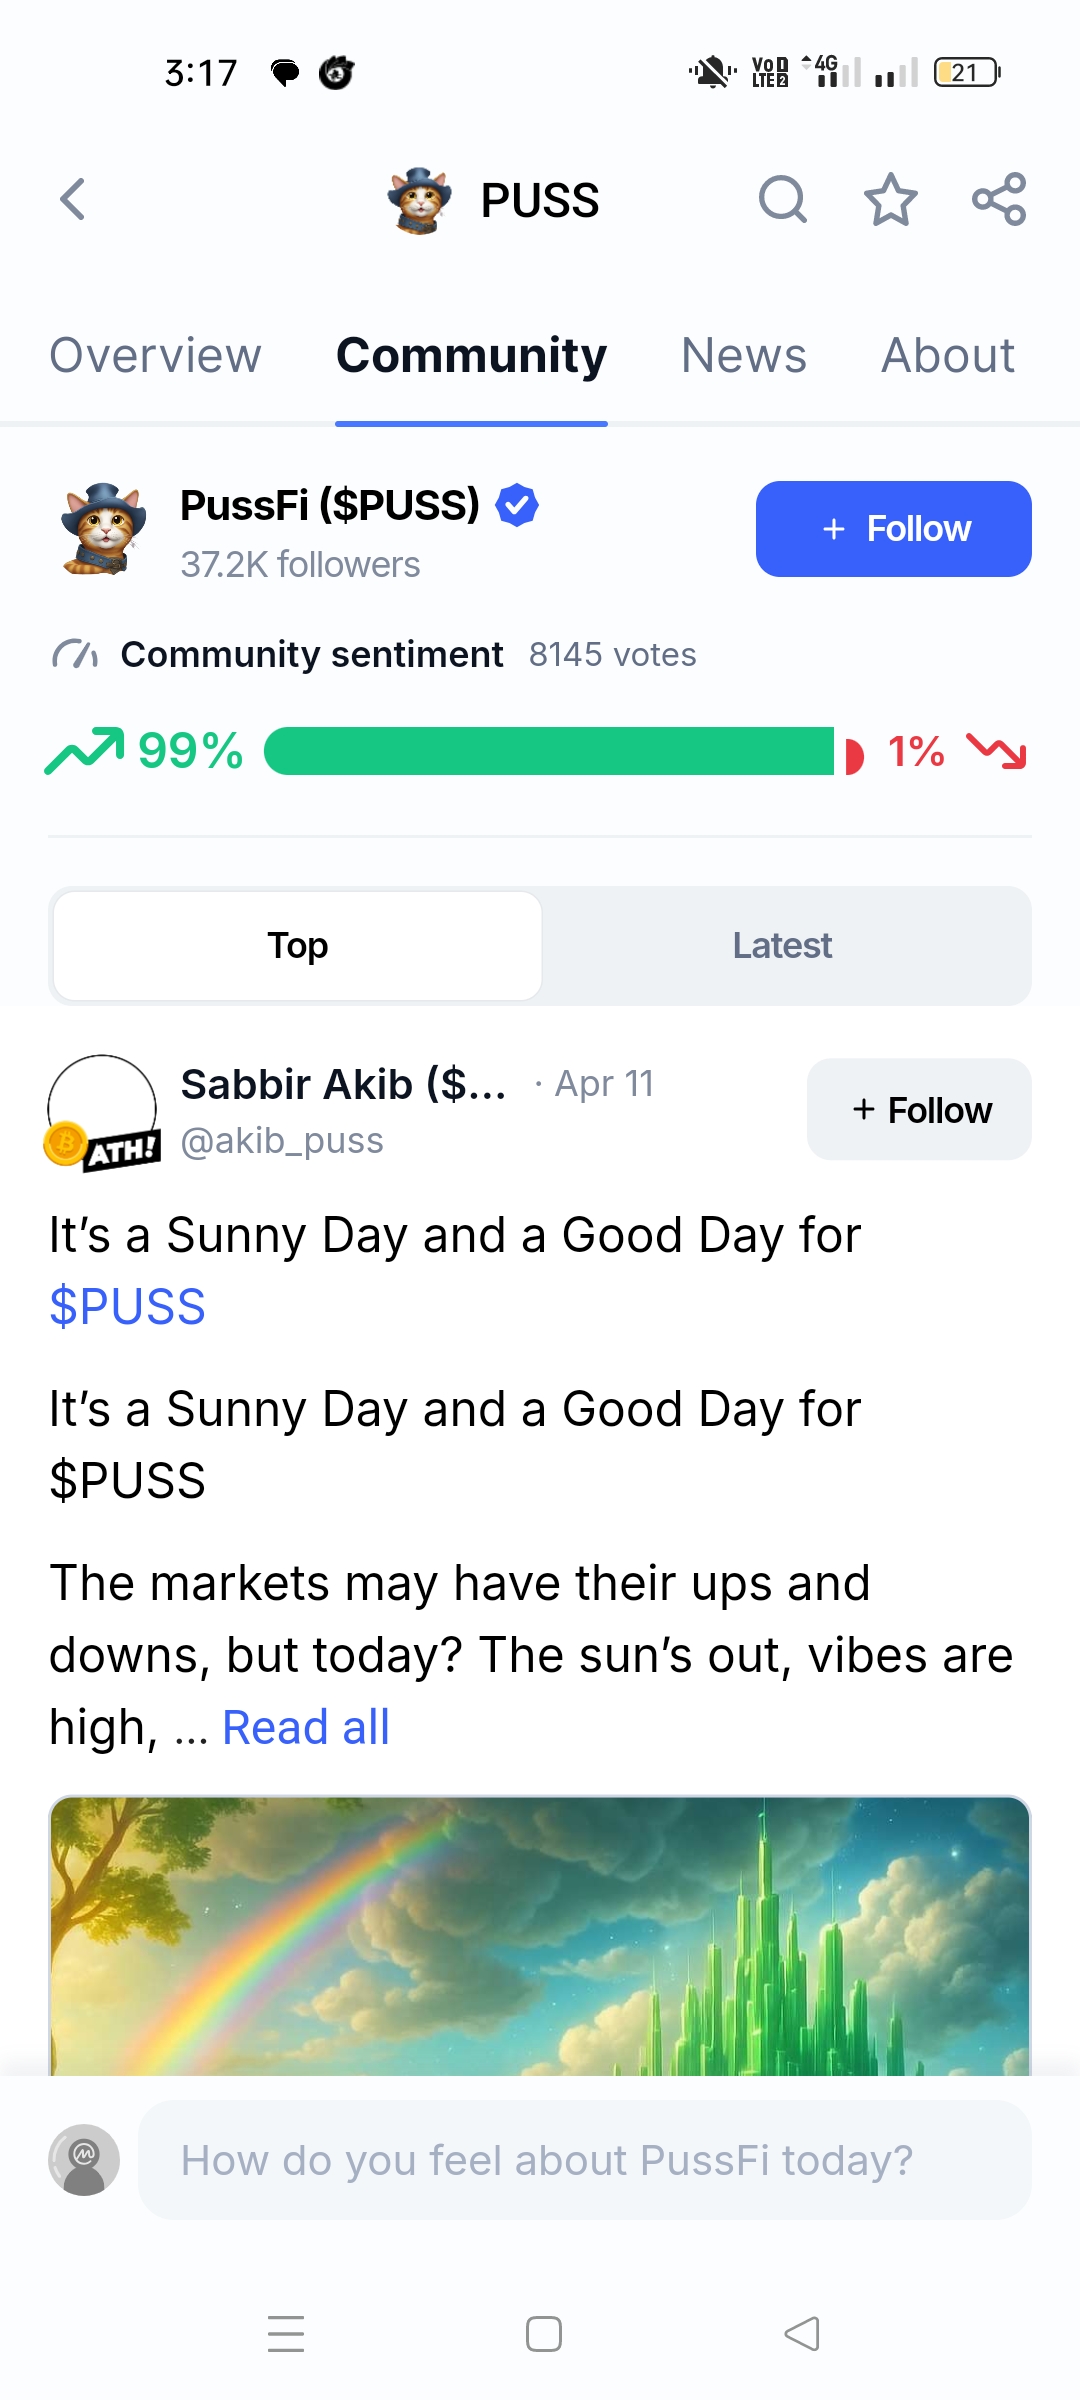The width and height of the screenshot is (1080, 2400).
Task: Open the News tab
Action: tap(743, 355)
